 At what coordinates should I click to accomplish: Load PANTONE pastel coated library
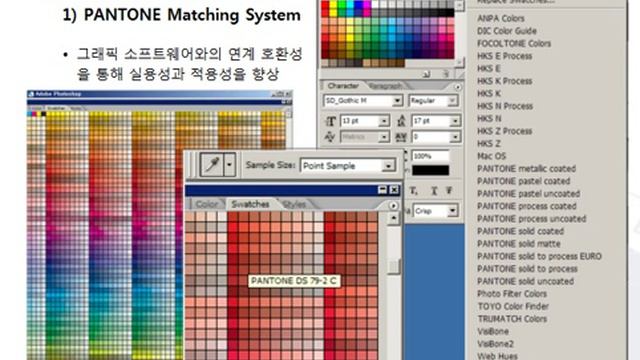(x=524, y=181)
